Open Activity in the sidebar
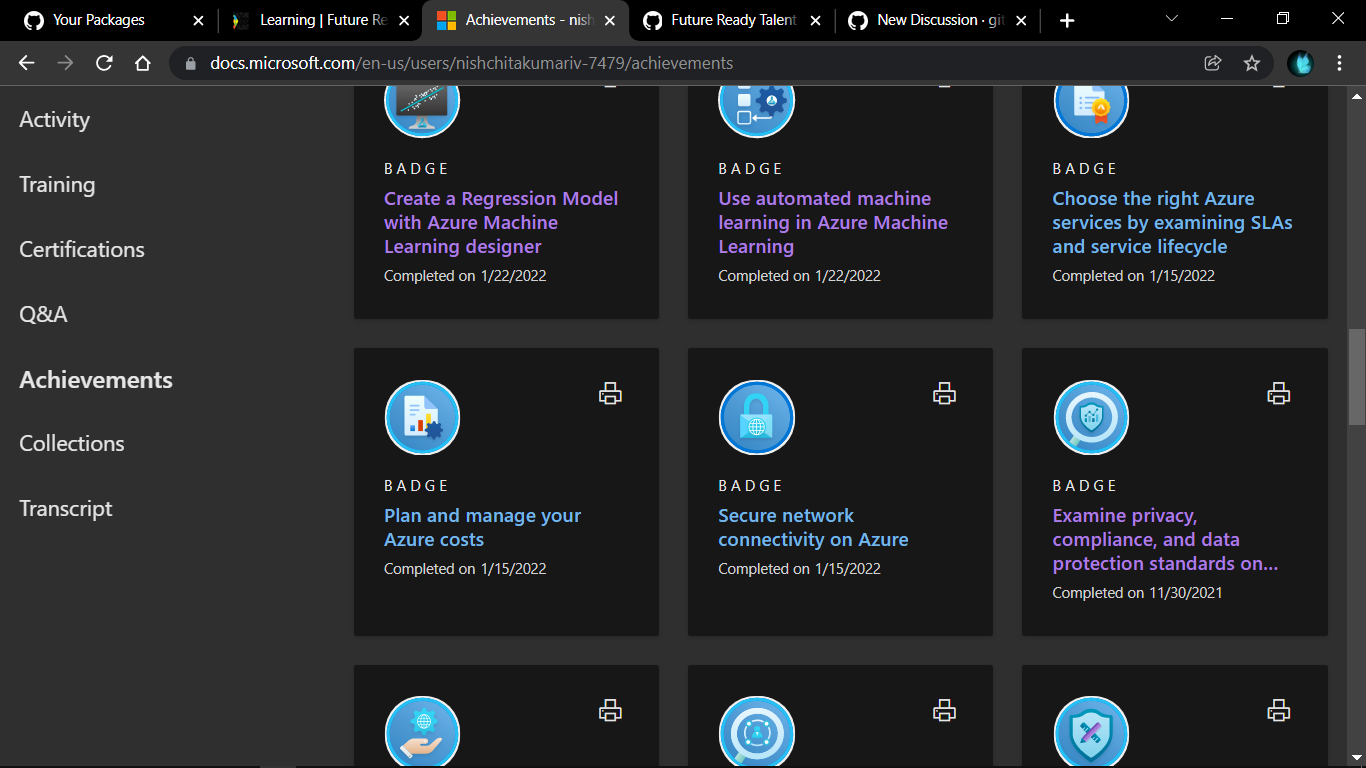The height and width of the screenshot is (768, 1366). 55,120
